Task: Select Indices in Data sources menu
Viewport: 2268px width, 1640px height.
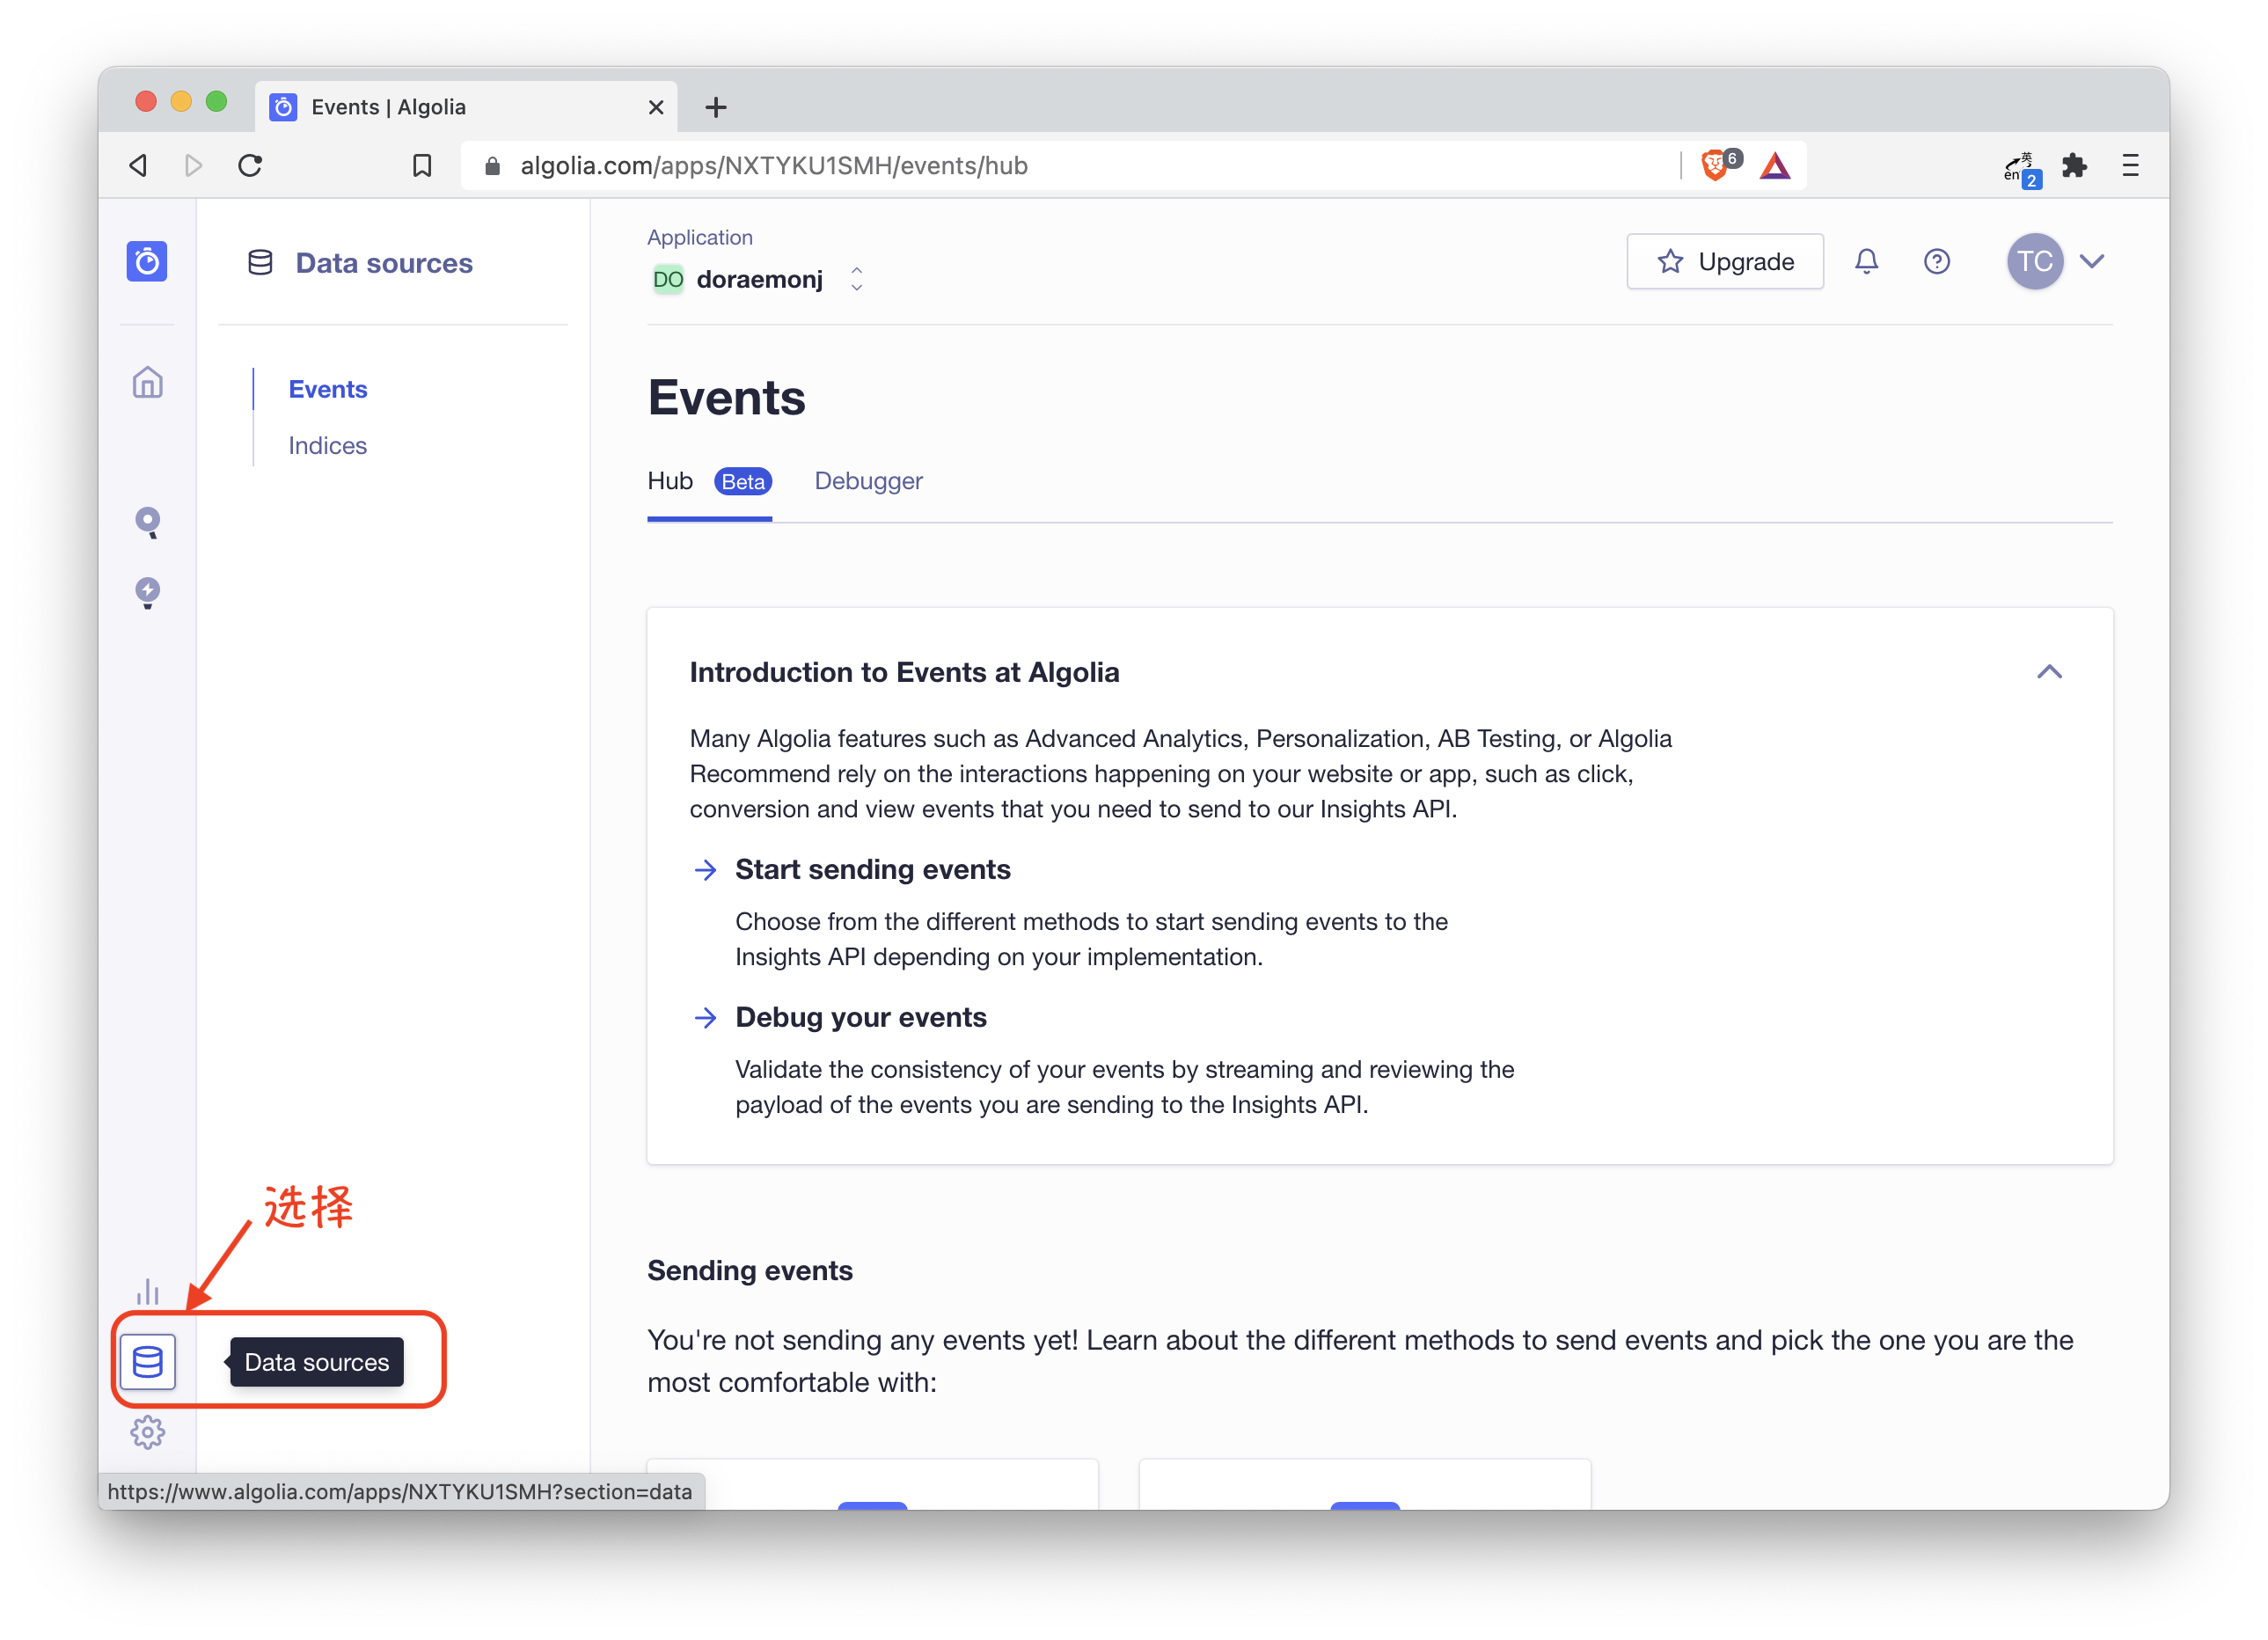Action: (x=327, y=445)
